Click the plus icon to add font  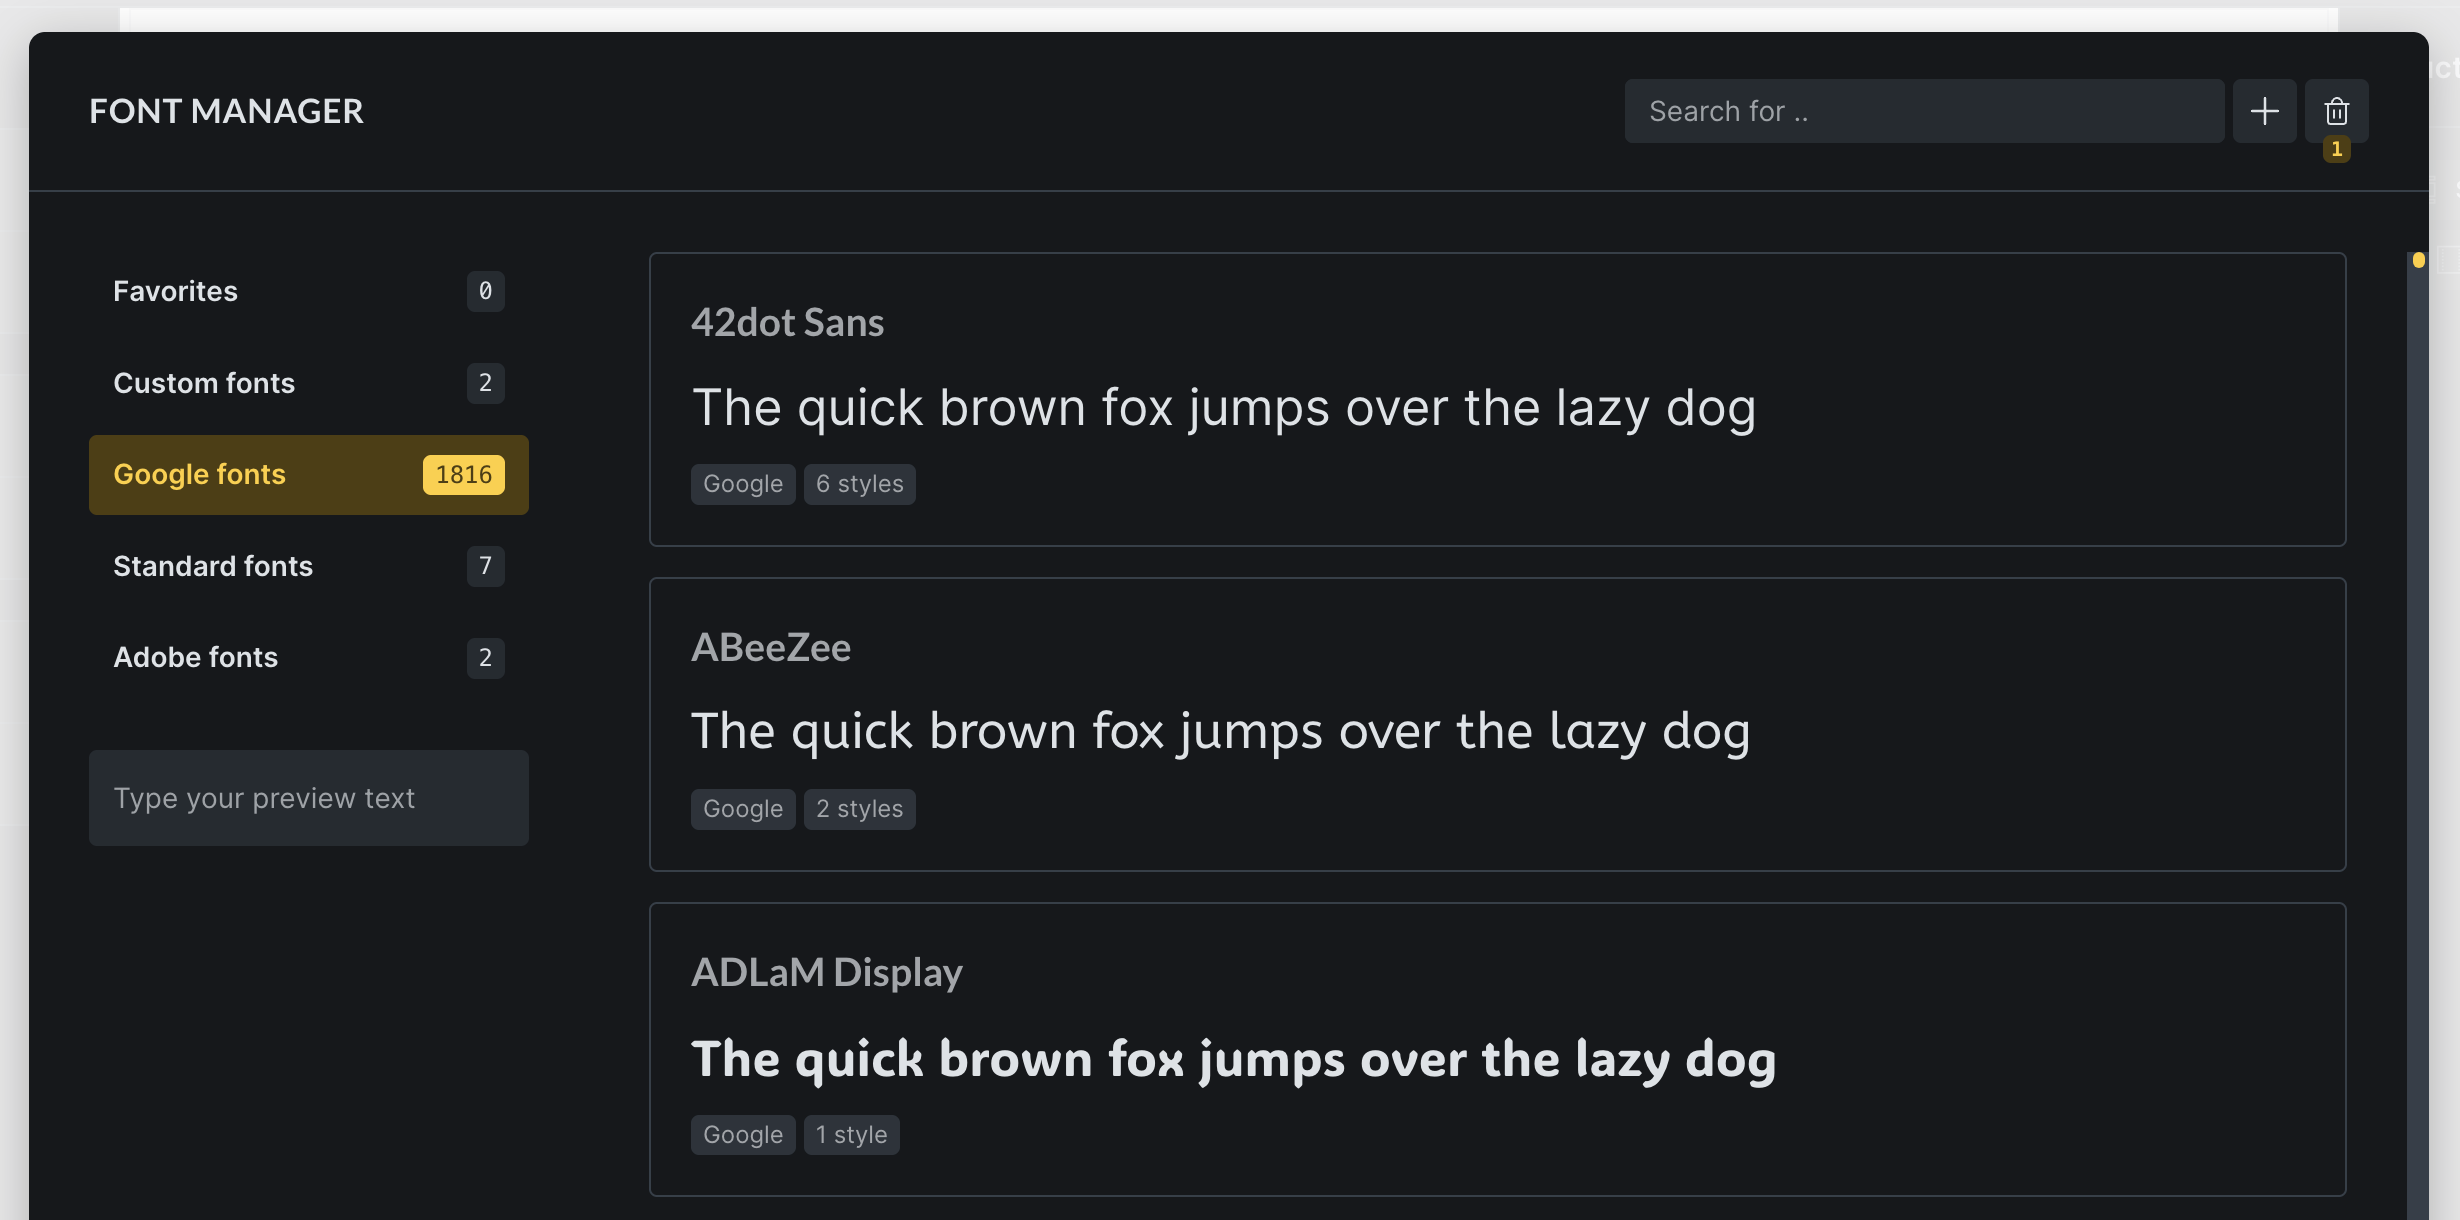click(2264, 111)
